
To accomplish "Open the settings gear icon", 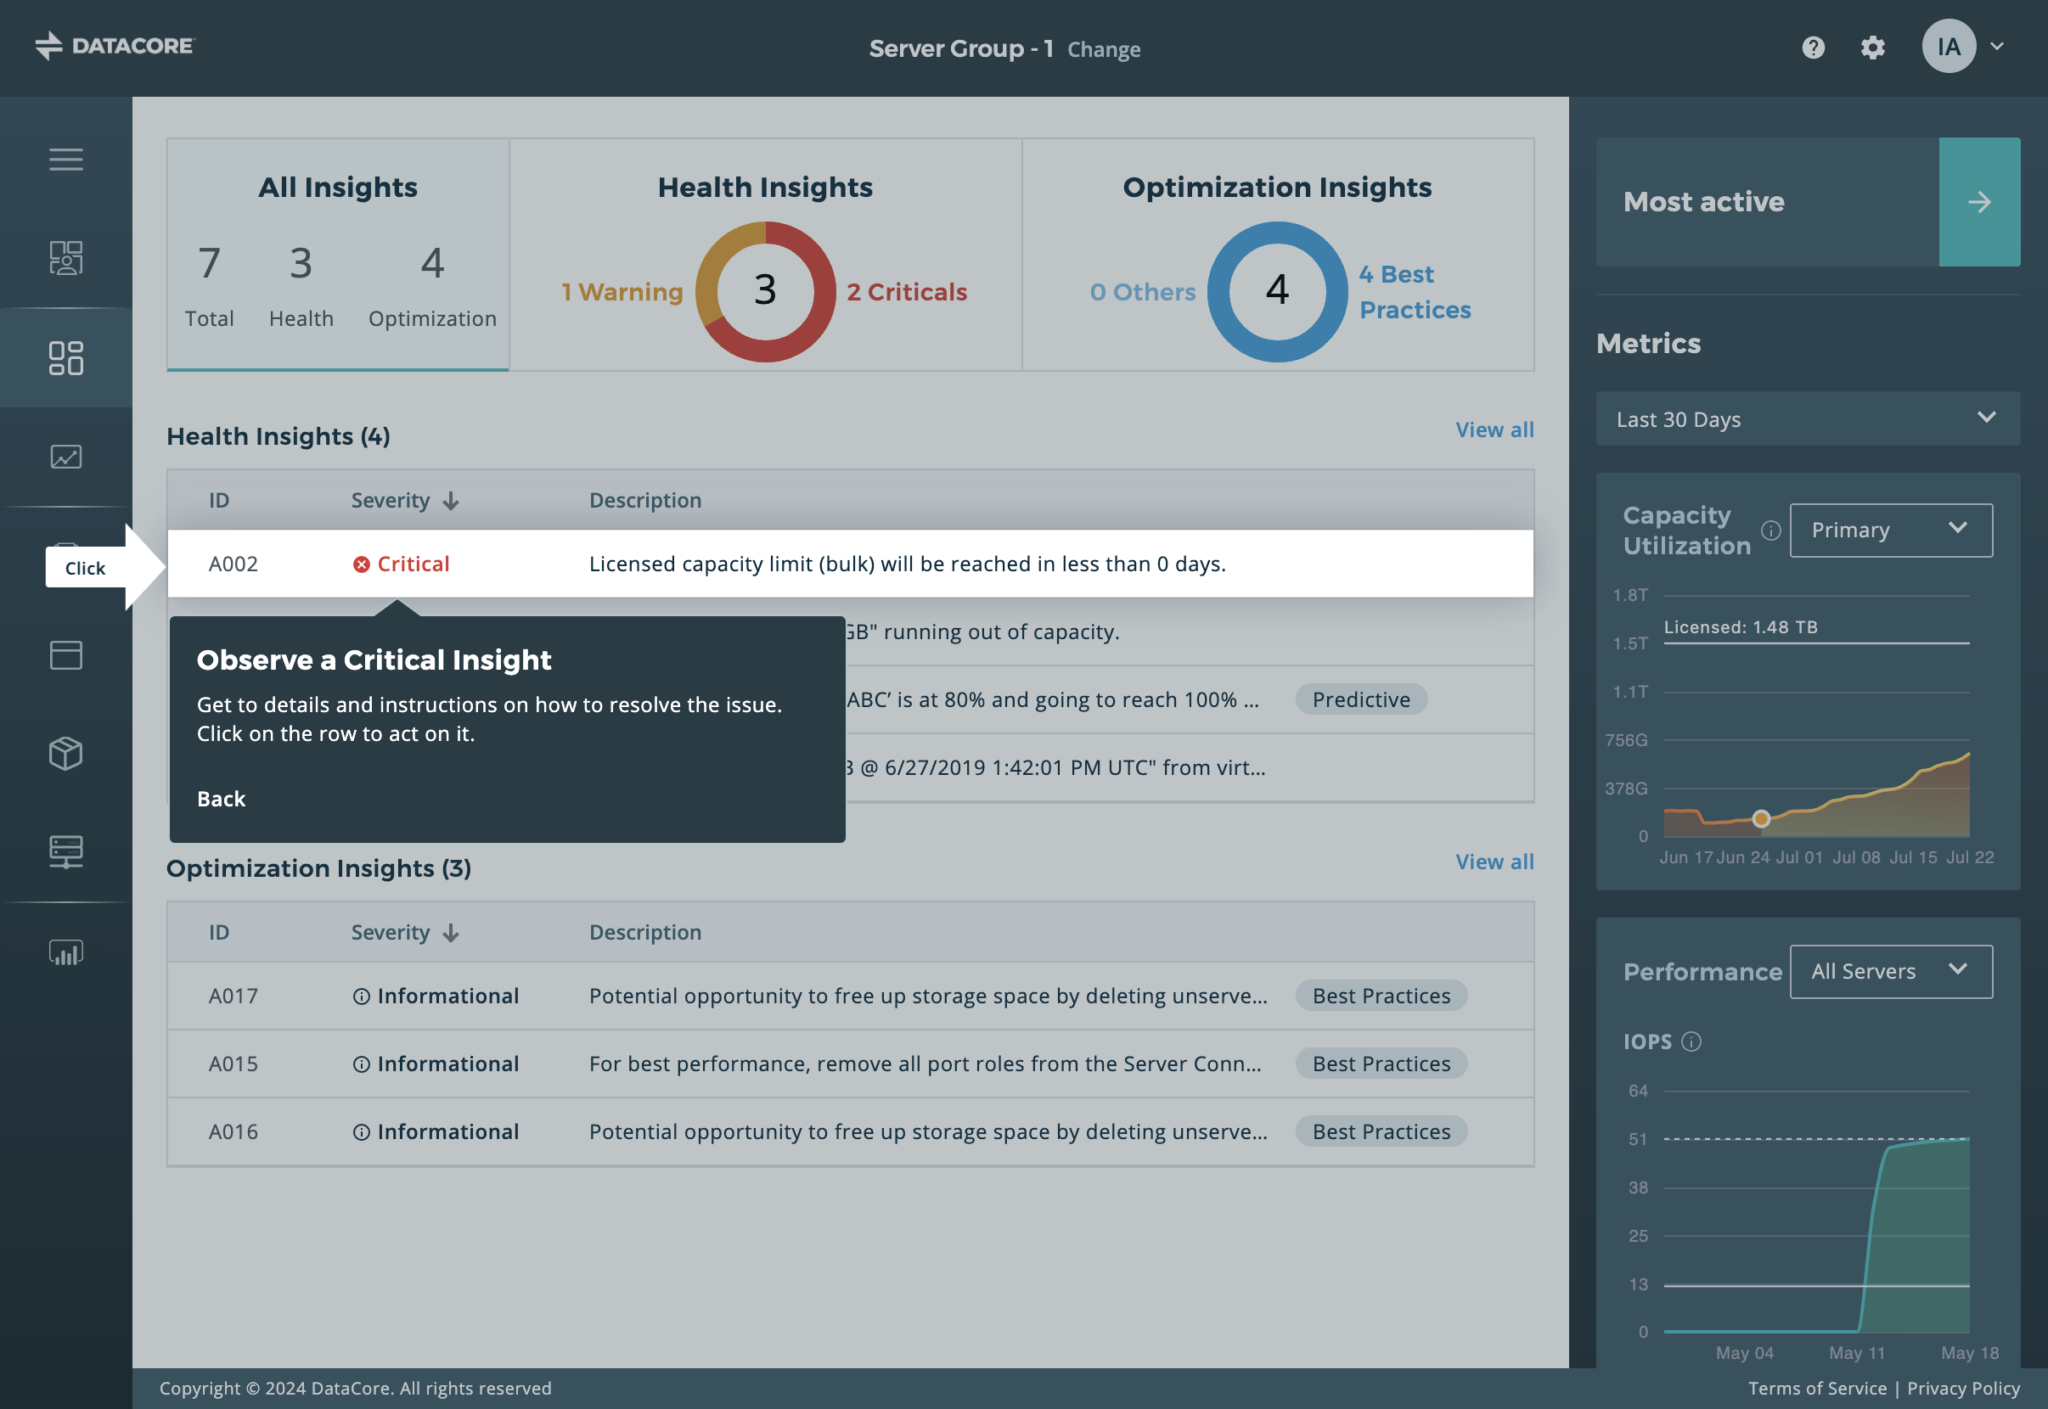I will (x=1873, y=47).
